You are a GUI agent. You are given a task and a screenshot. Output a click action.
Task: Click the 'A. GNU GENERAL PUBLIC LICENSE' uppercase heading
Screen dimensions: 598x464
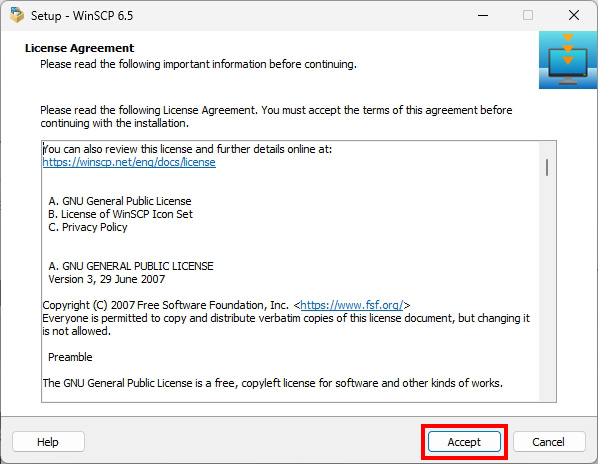coord(131,266)
